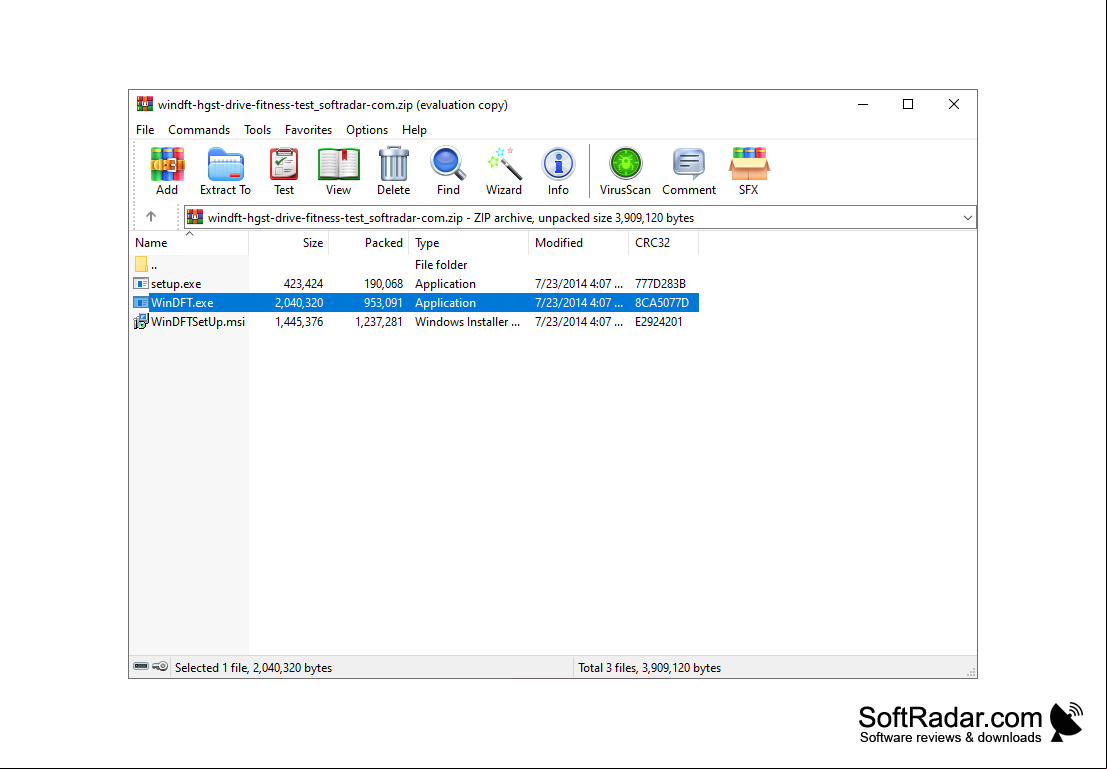Viewport: 1107px width, 769px height.
Task: Launch the Wizard tool
Action: 503,165
